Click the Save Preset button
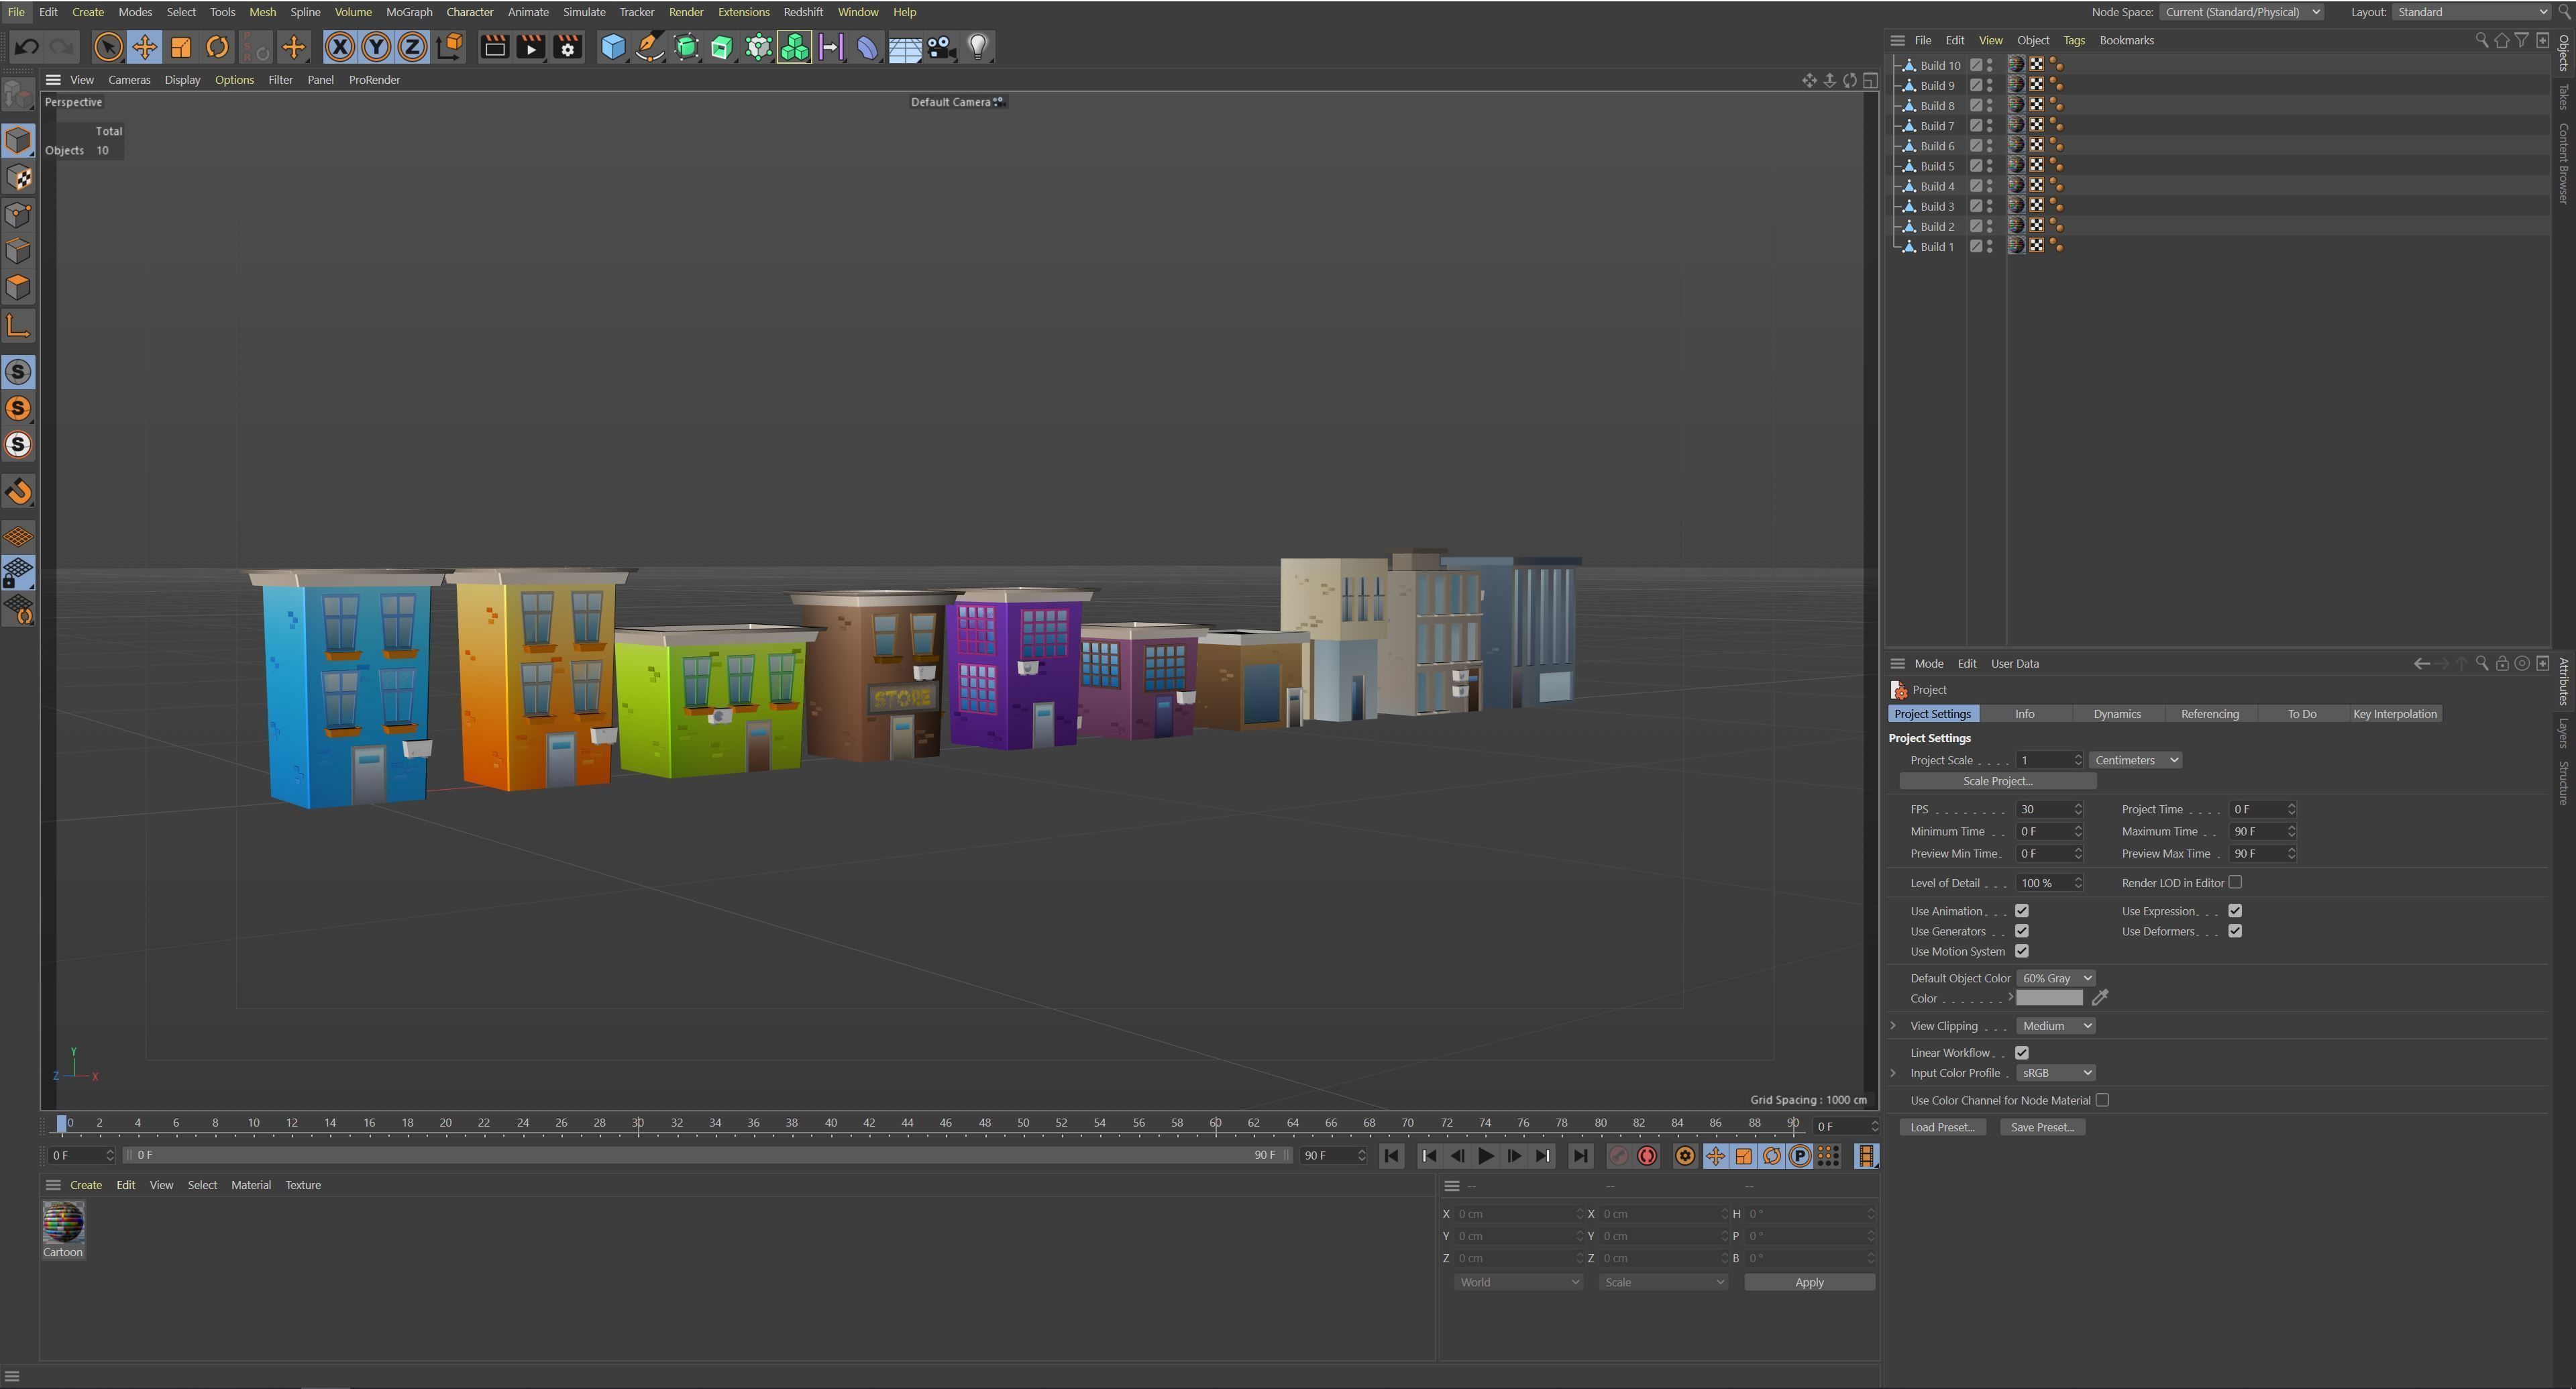Screen dimensions: 2576x1389 (x=2042, y=1127)
